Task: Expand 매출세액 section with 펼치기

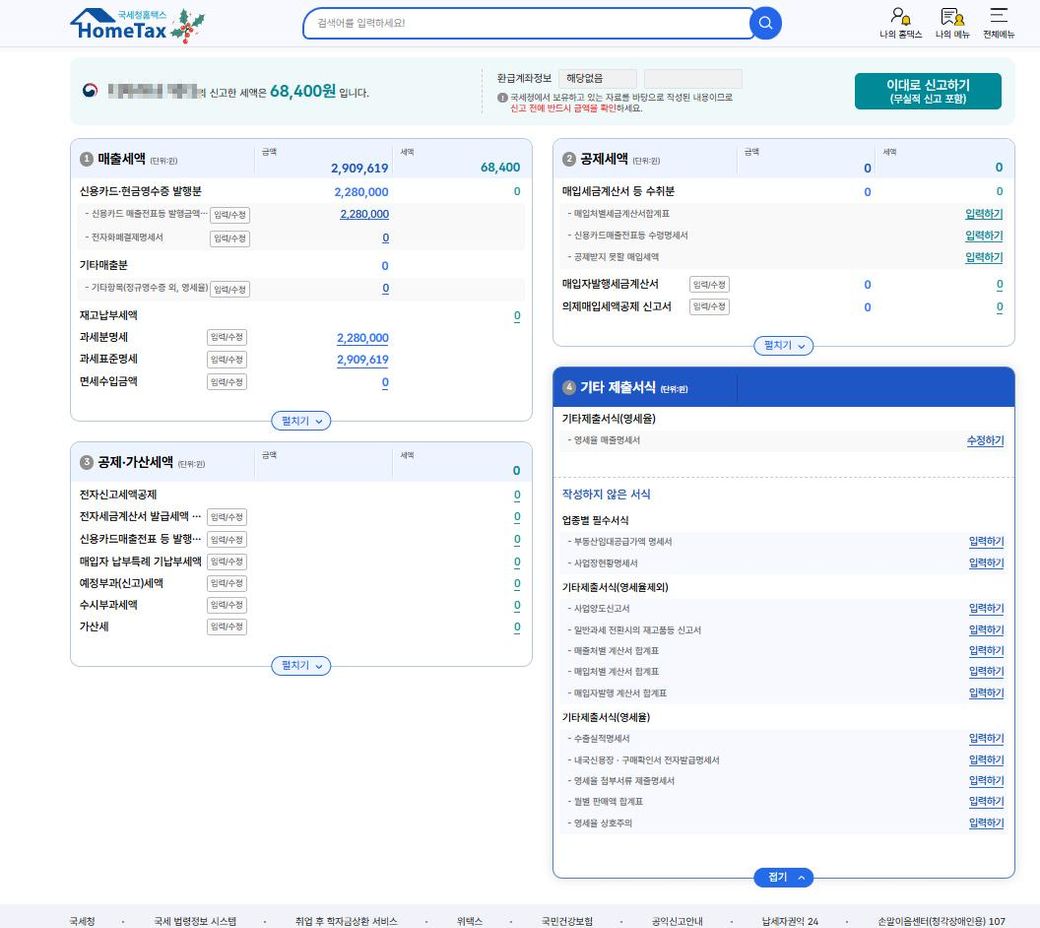Action: [301, 421]
